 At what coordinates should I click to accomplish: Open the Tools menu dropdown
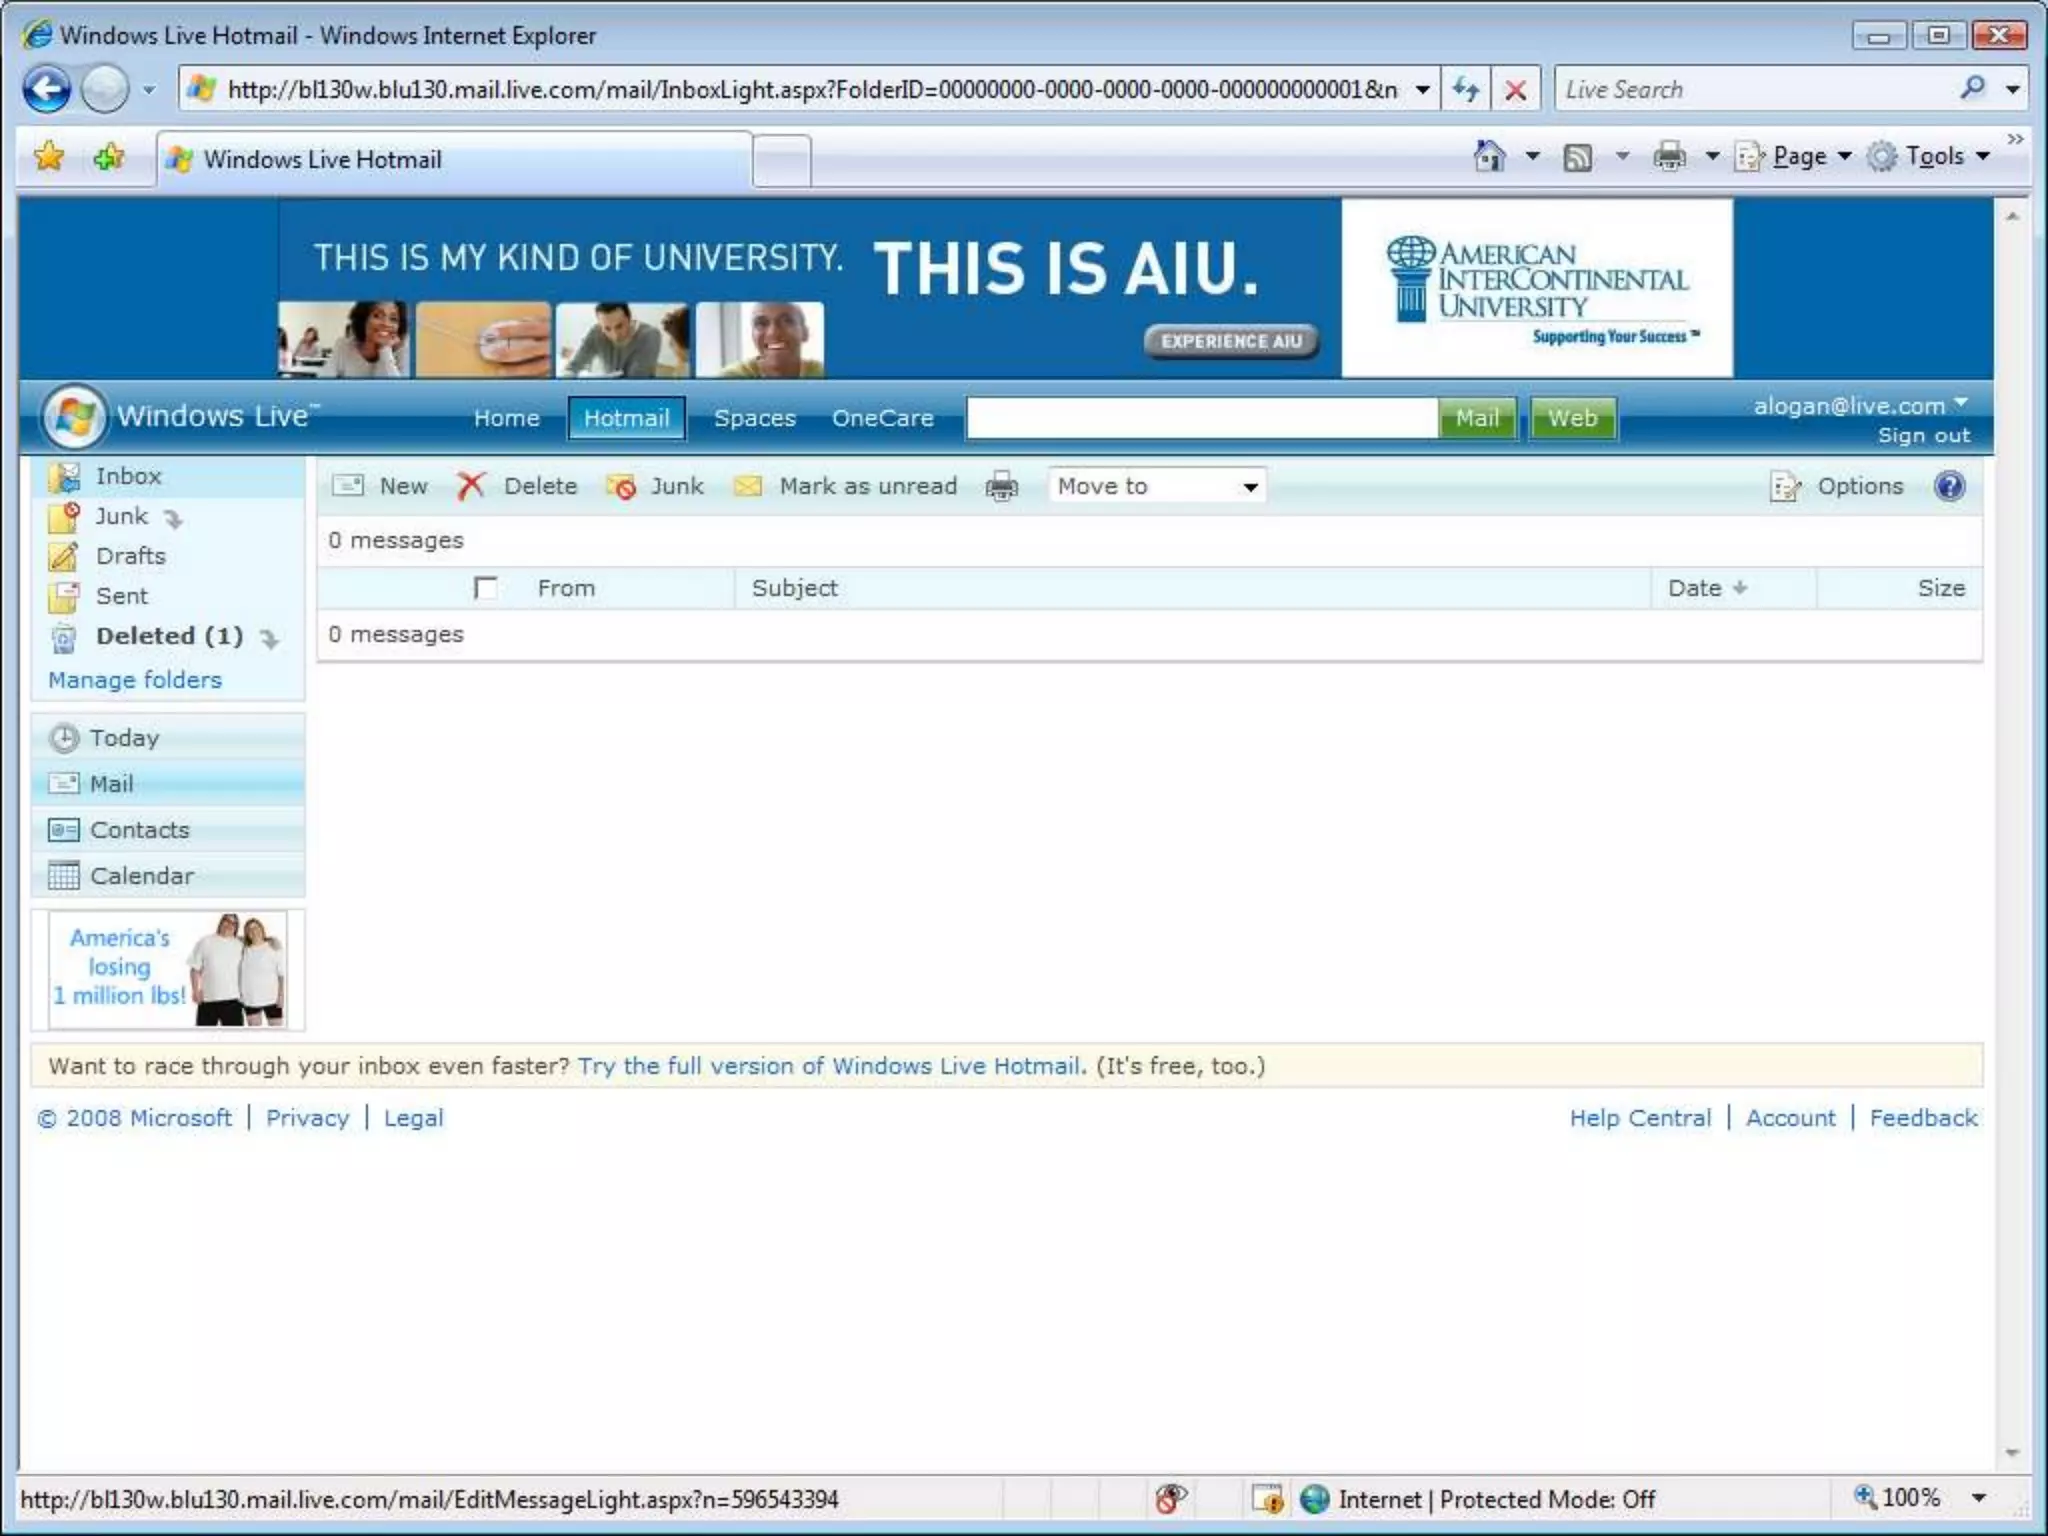coord(1929,156)
